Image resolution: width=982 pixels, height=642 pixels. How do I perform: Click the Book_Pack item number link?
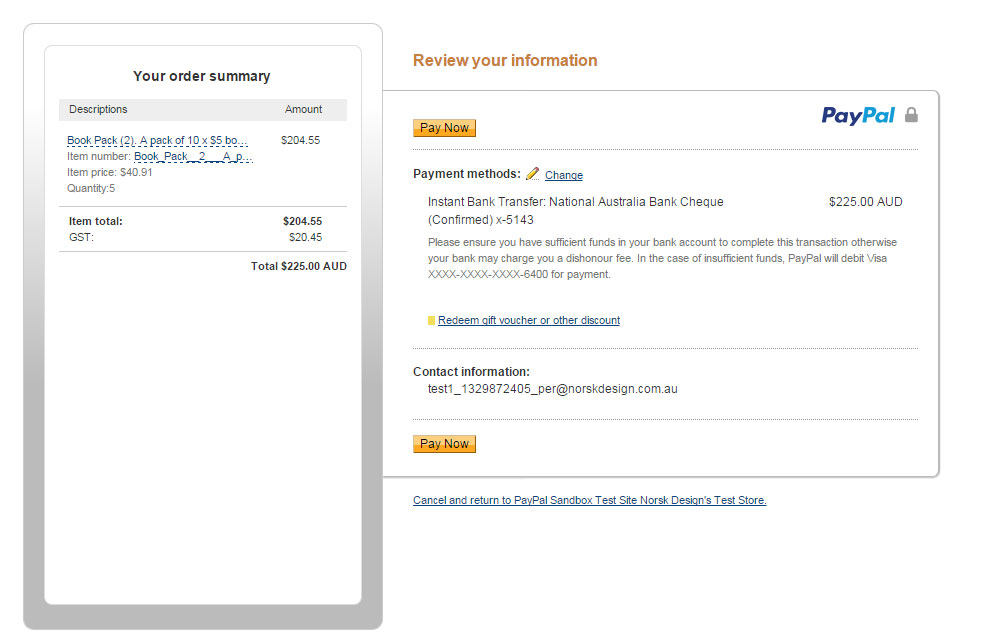(193, 157)
